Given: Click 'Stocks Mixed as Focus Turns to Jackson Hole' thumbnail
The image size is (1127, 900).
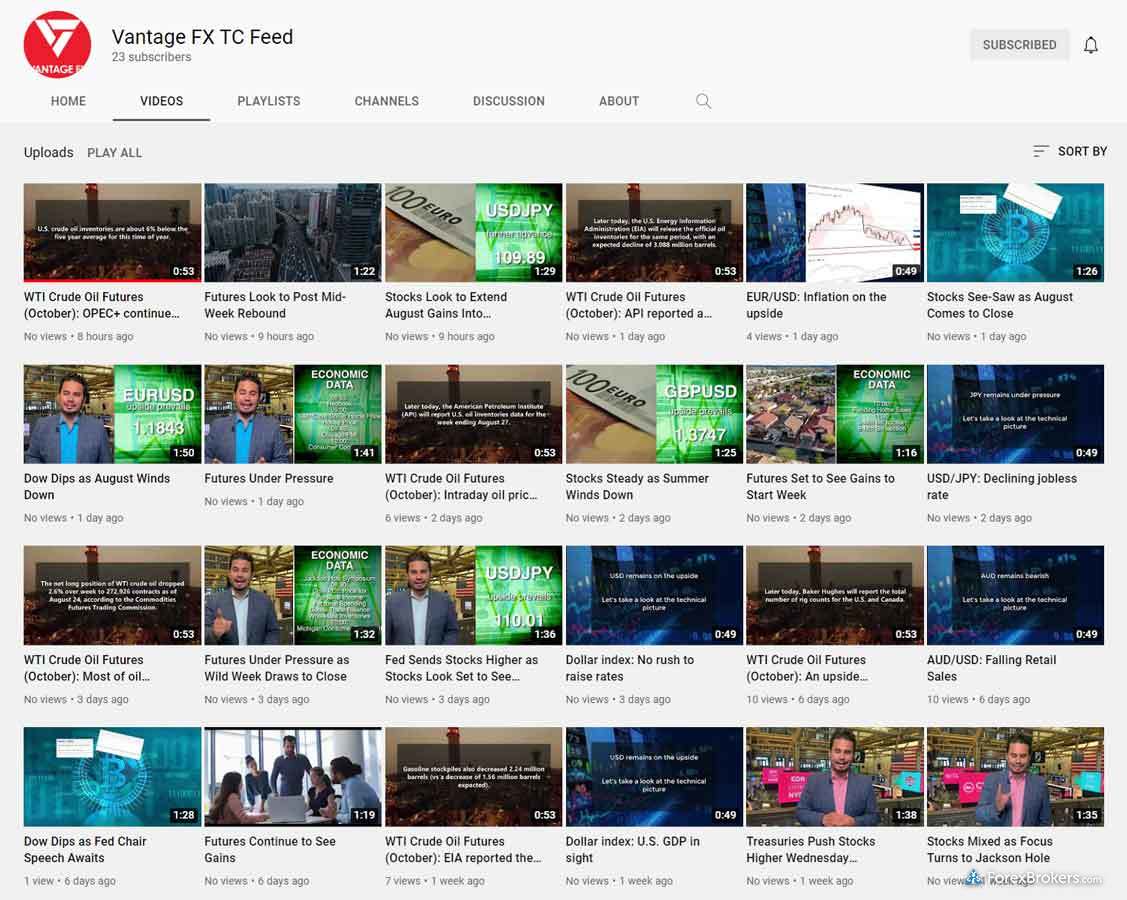Looking at the screenshot, I should pyautogui.click(x=1015, y=776).
